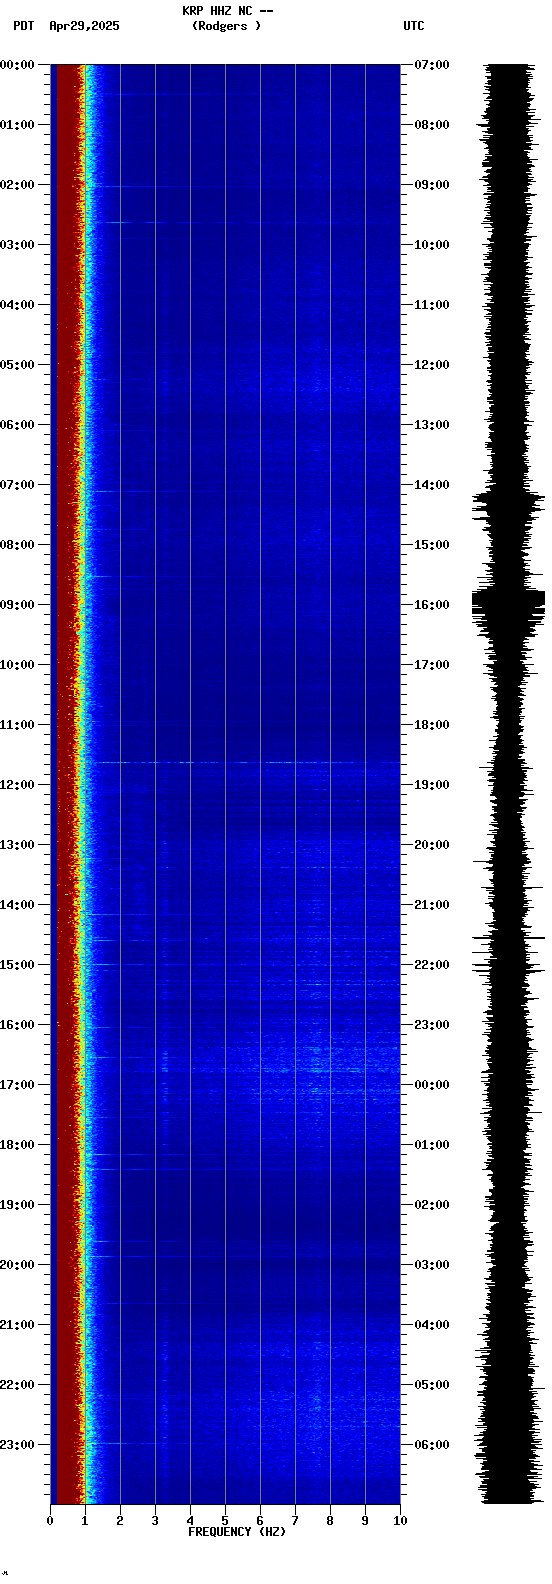Click the Apr29,2025 date label
552x1584 pixels.
[x=84, y=26]
